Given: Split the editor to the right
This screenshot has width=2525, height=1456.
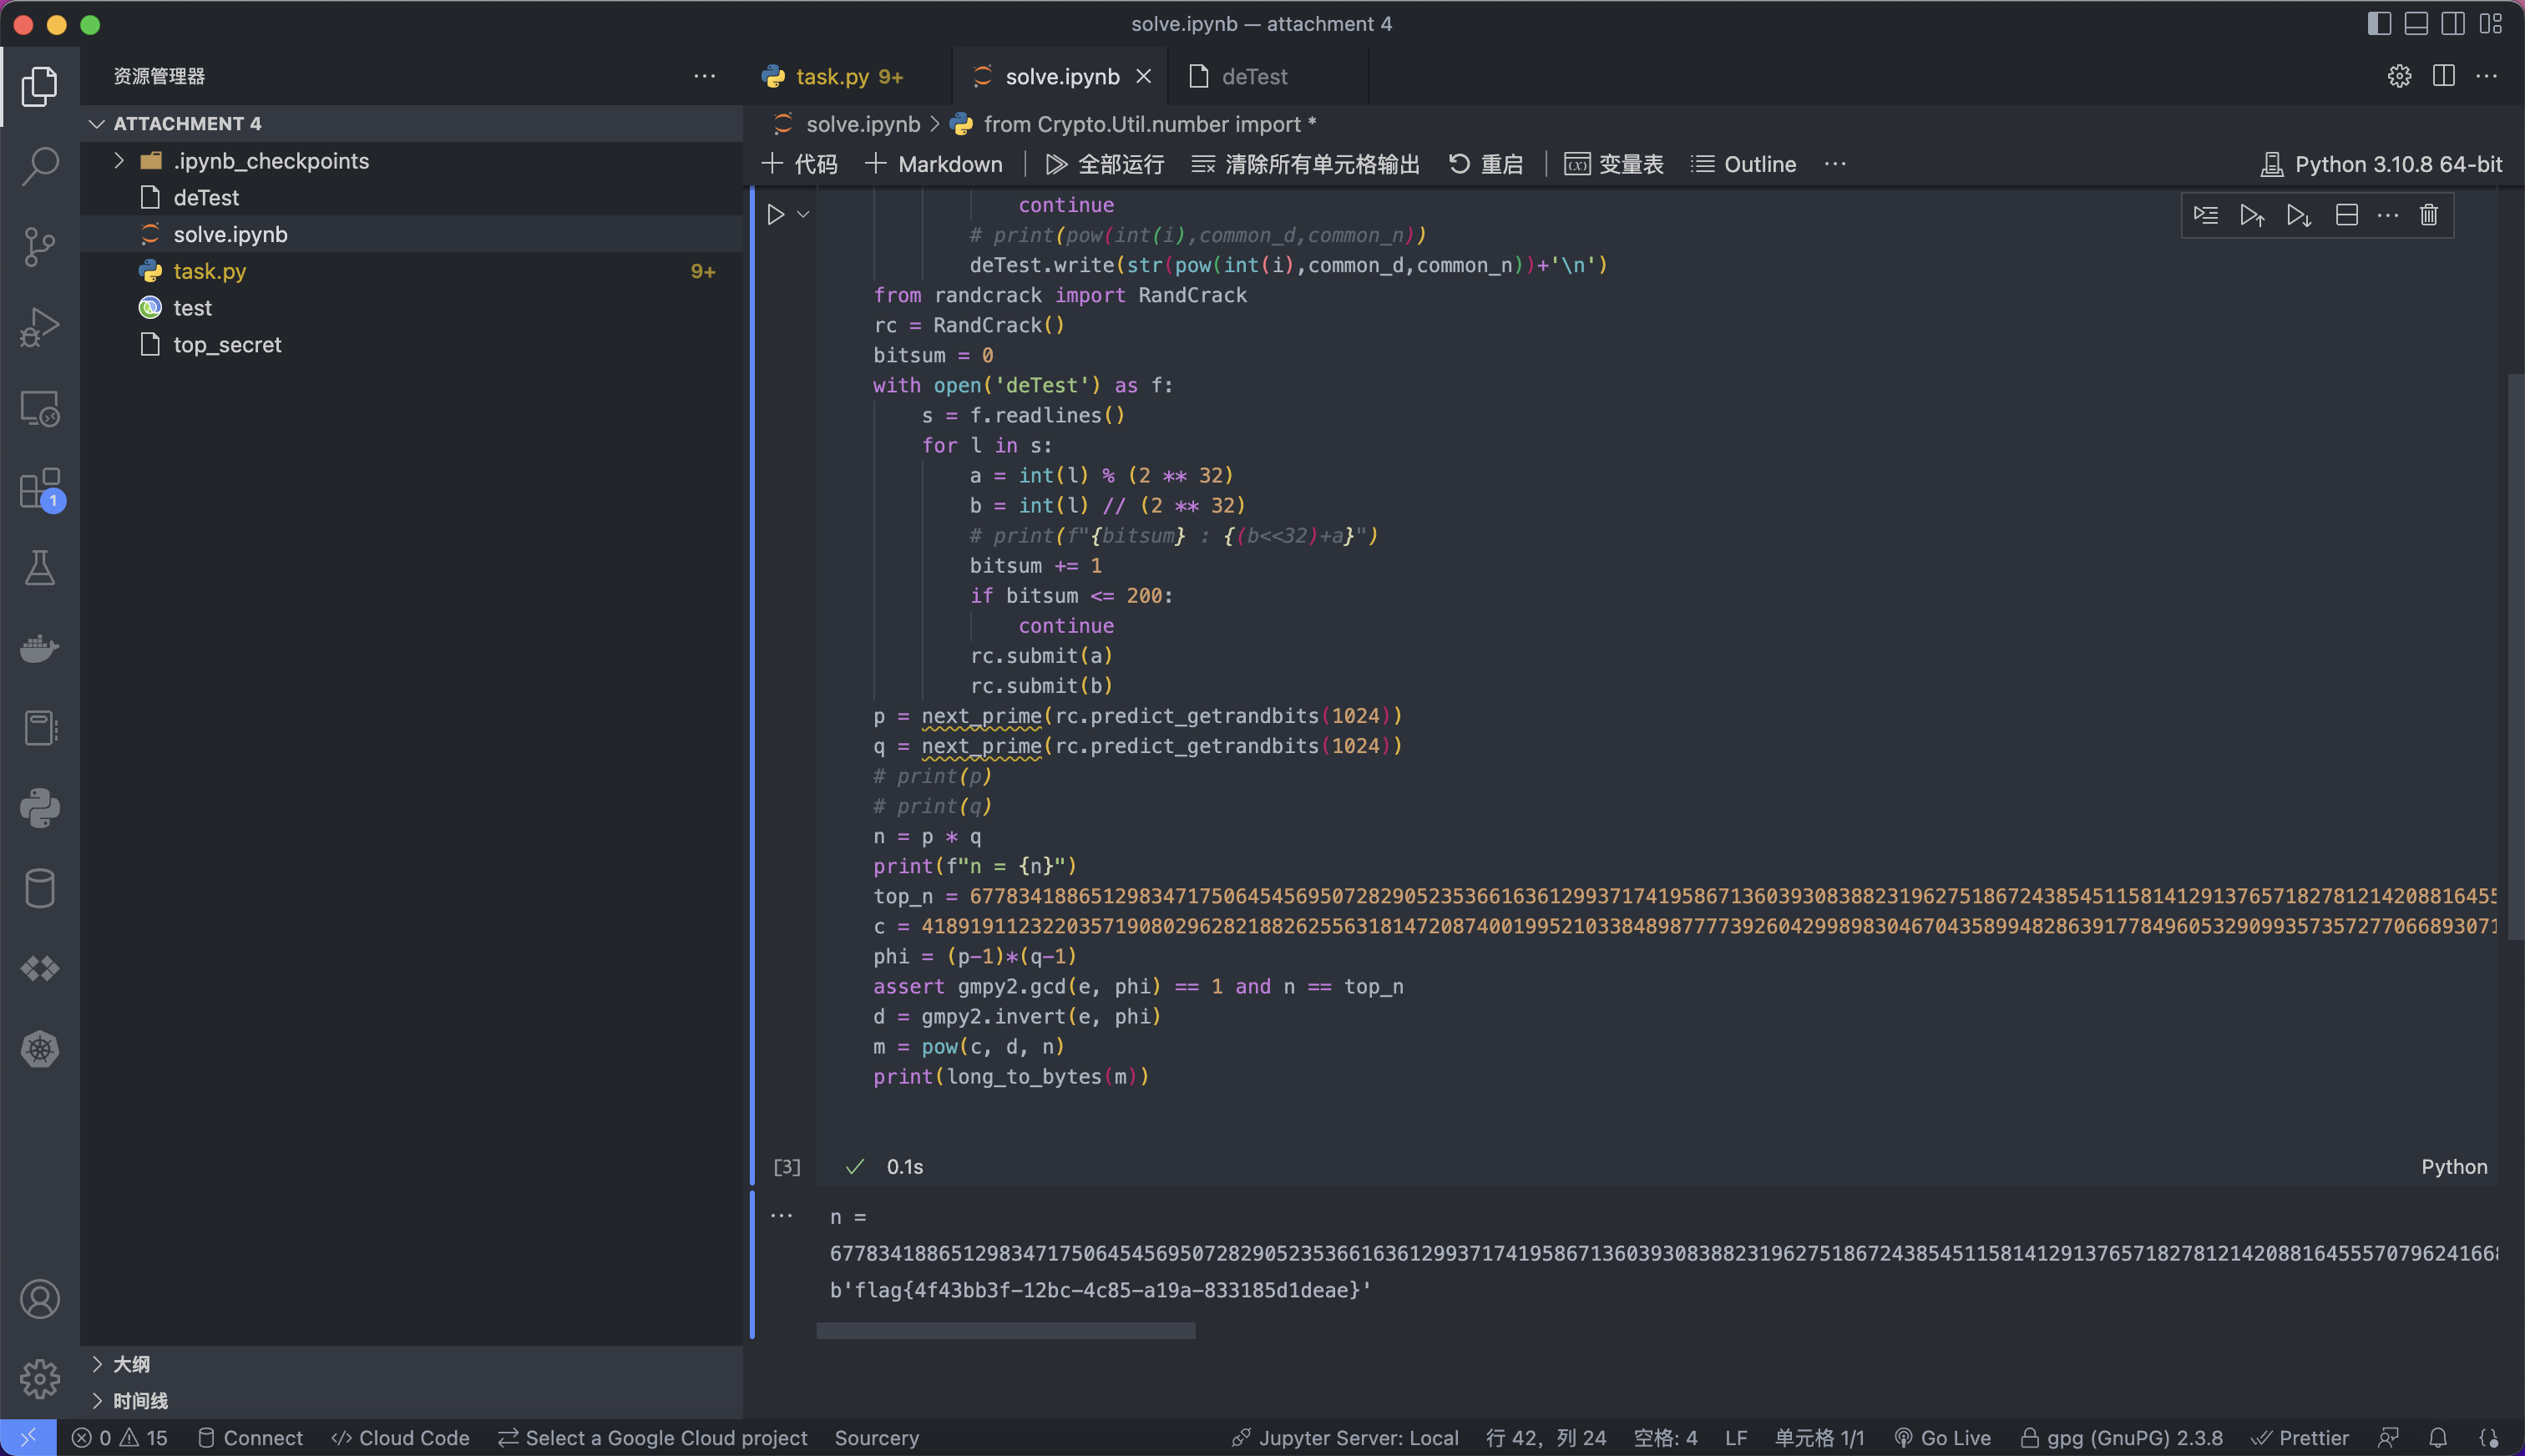Looking at the screenshot, I should (2443, 76).
